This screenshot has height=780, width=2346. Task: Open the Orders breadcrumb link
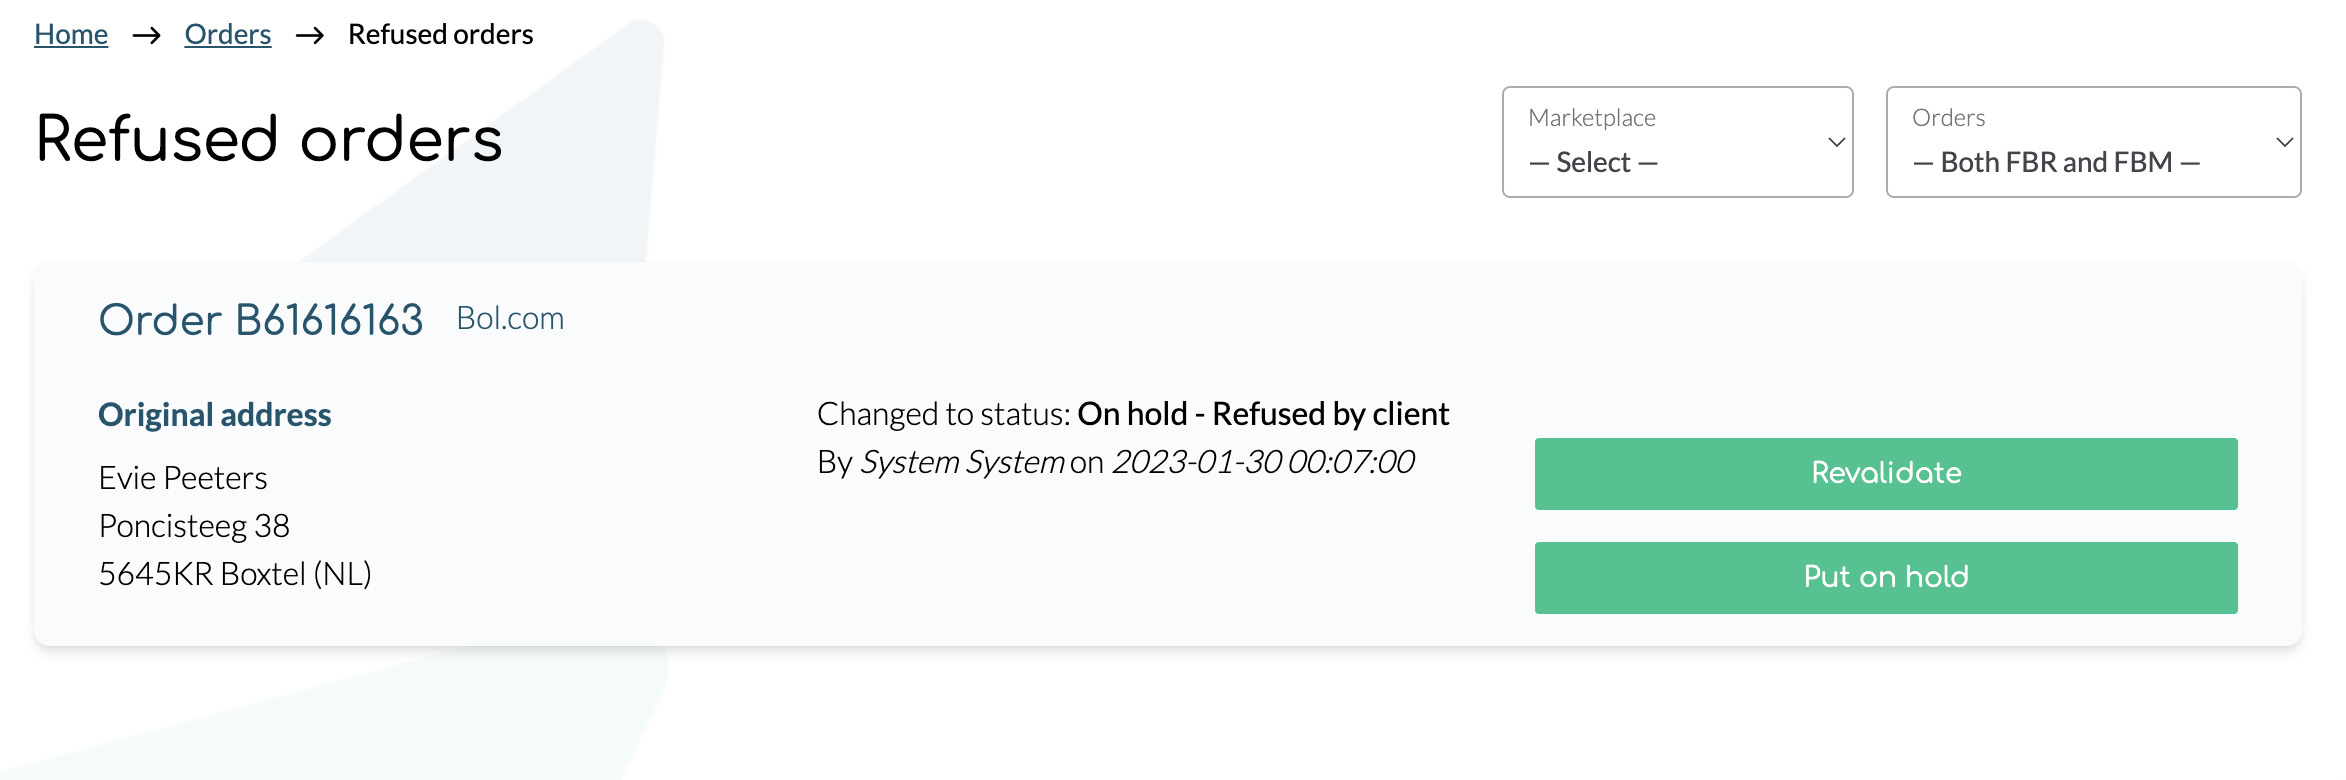point(228,34)
